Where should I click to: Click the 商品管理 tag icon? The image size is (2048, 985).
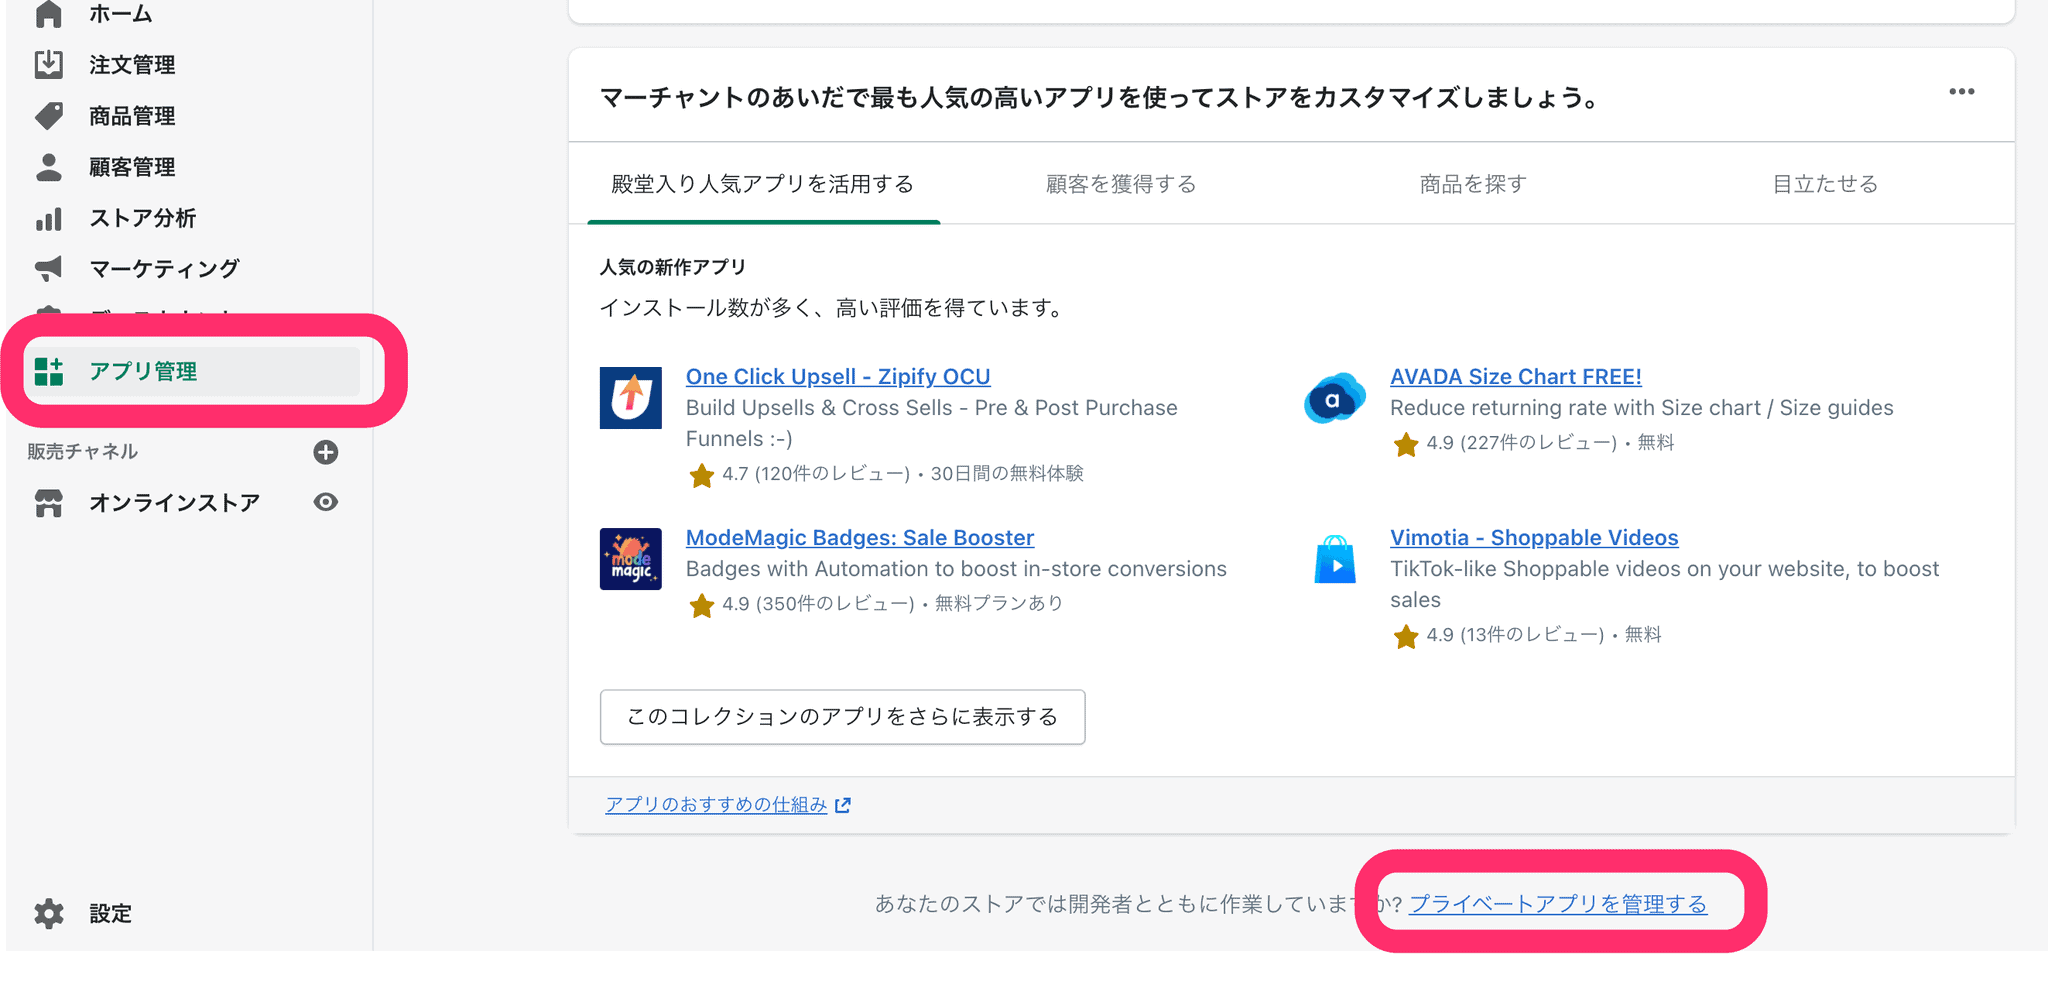(48, 116)
